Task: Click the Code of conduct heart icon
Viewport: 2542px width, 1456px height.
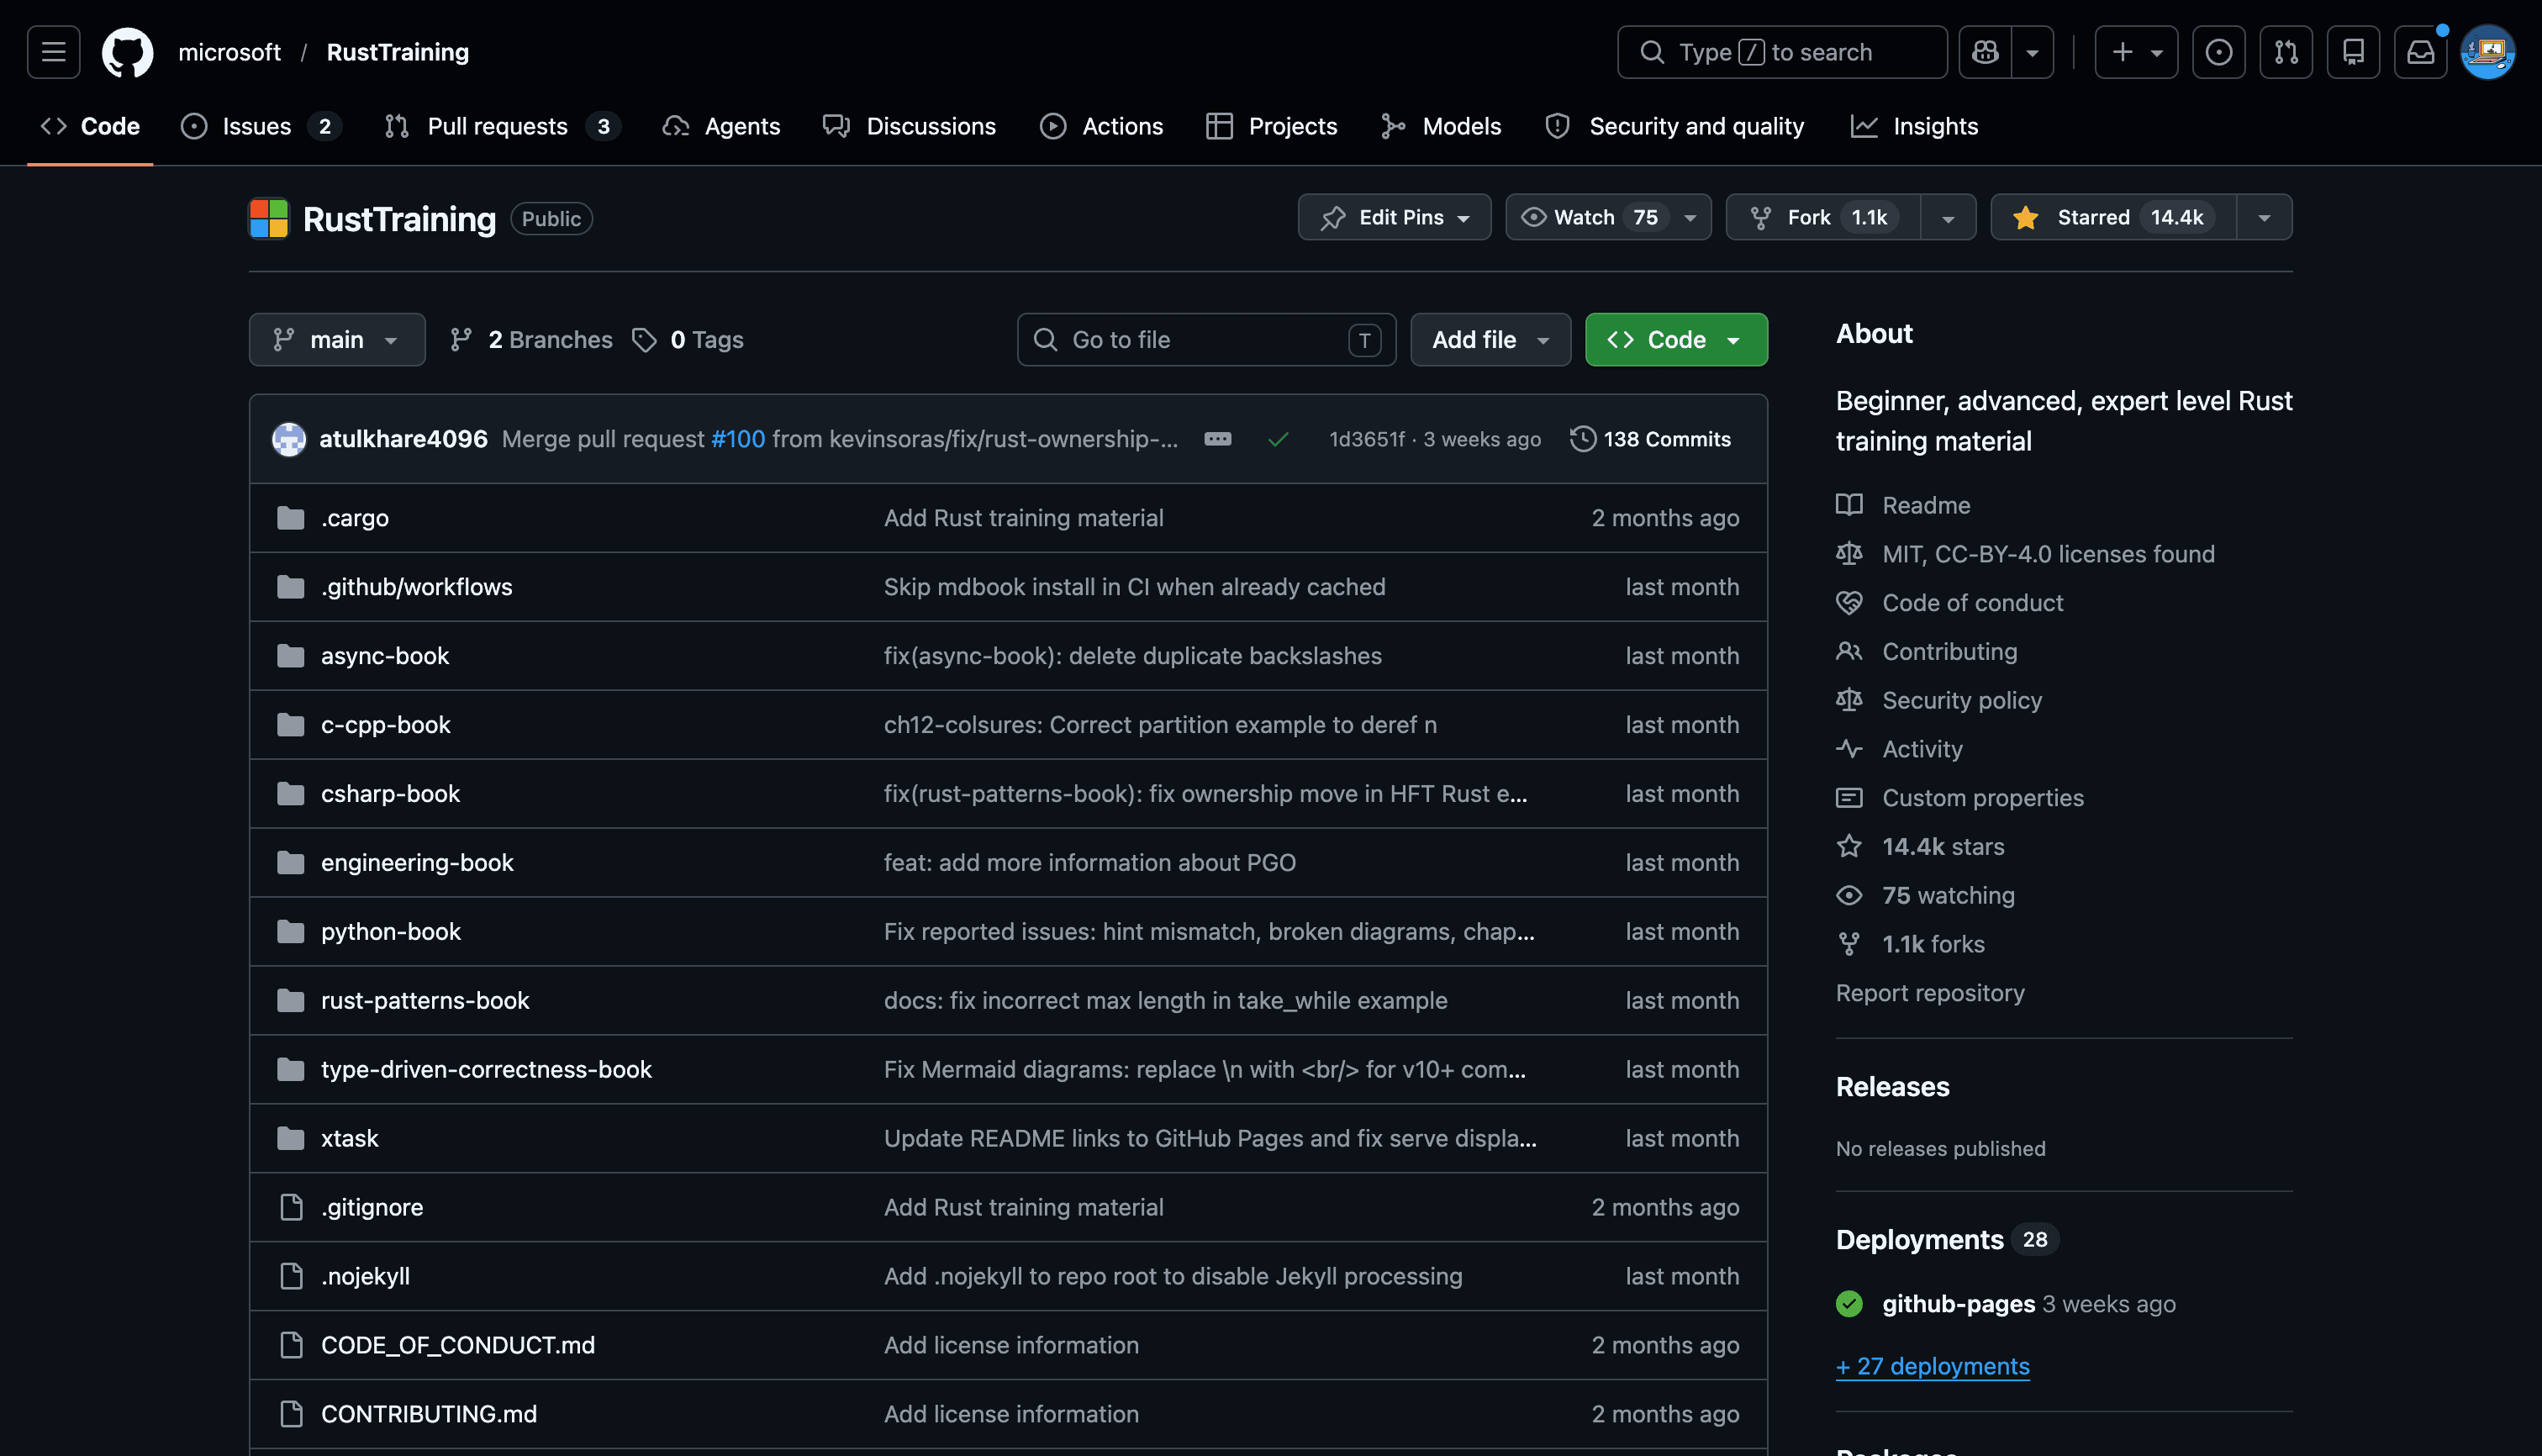Action: (1849, 603)
